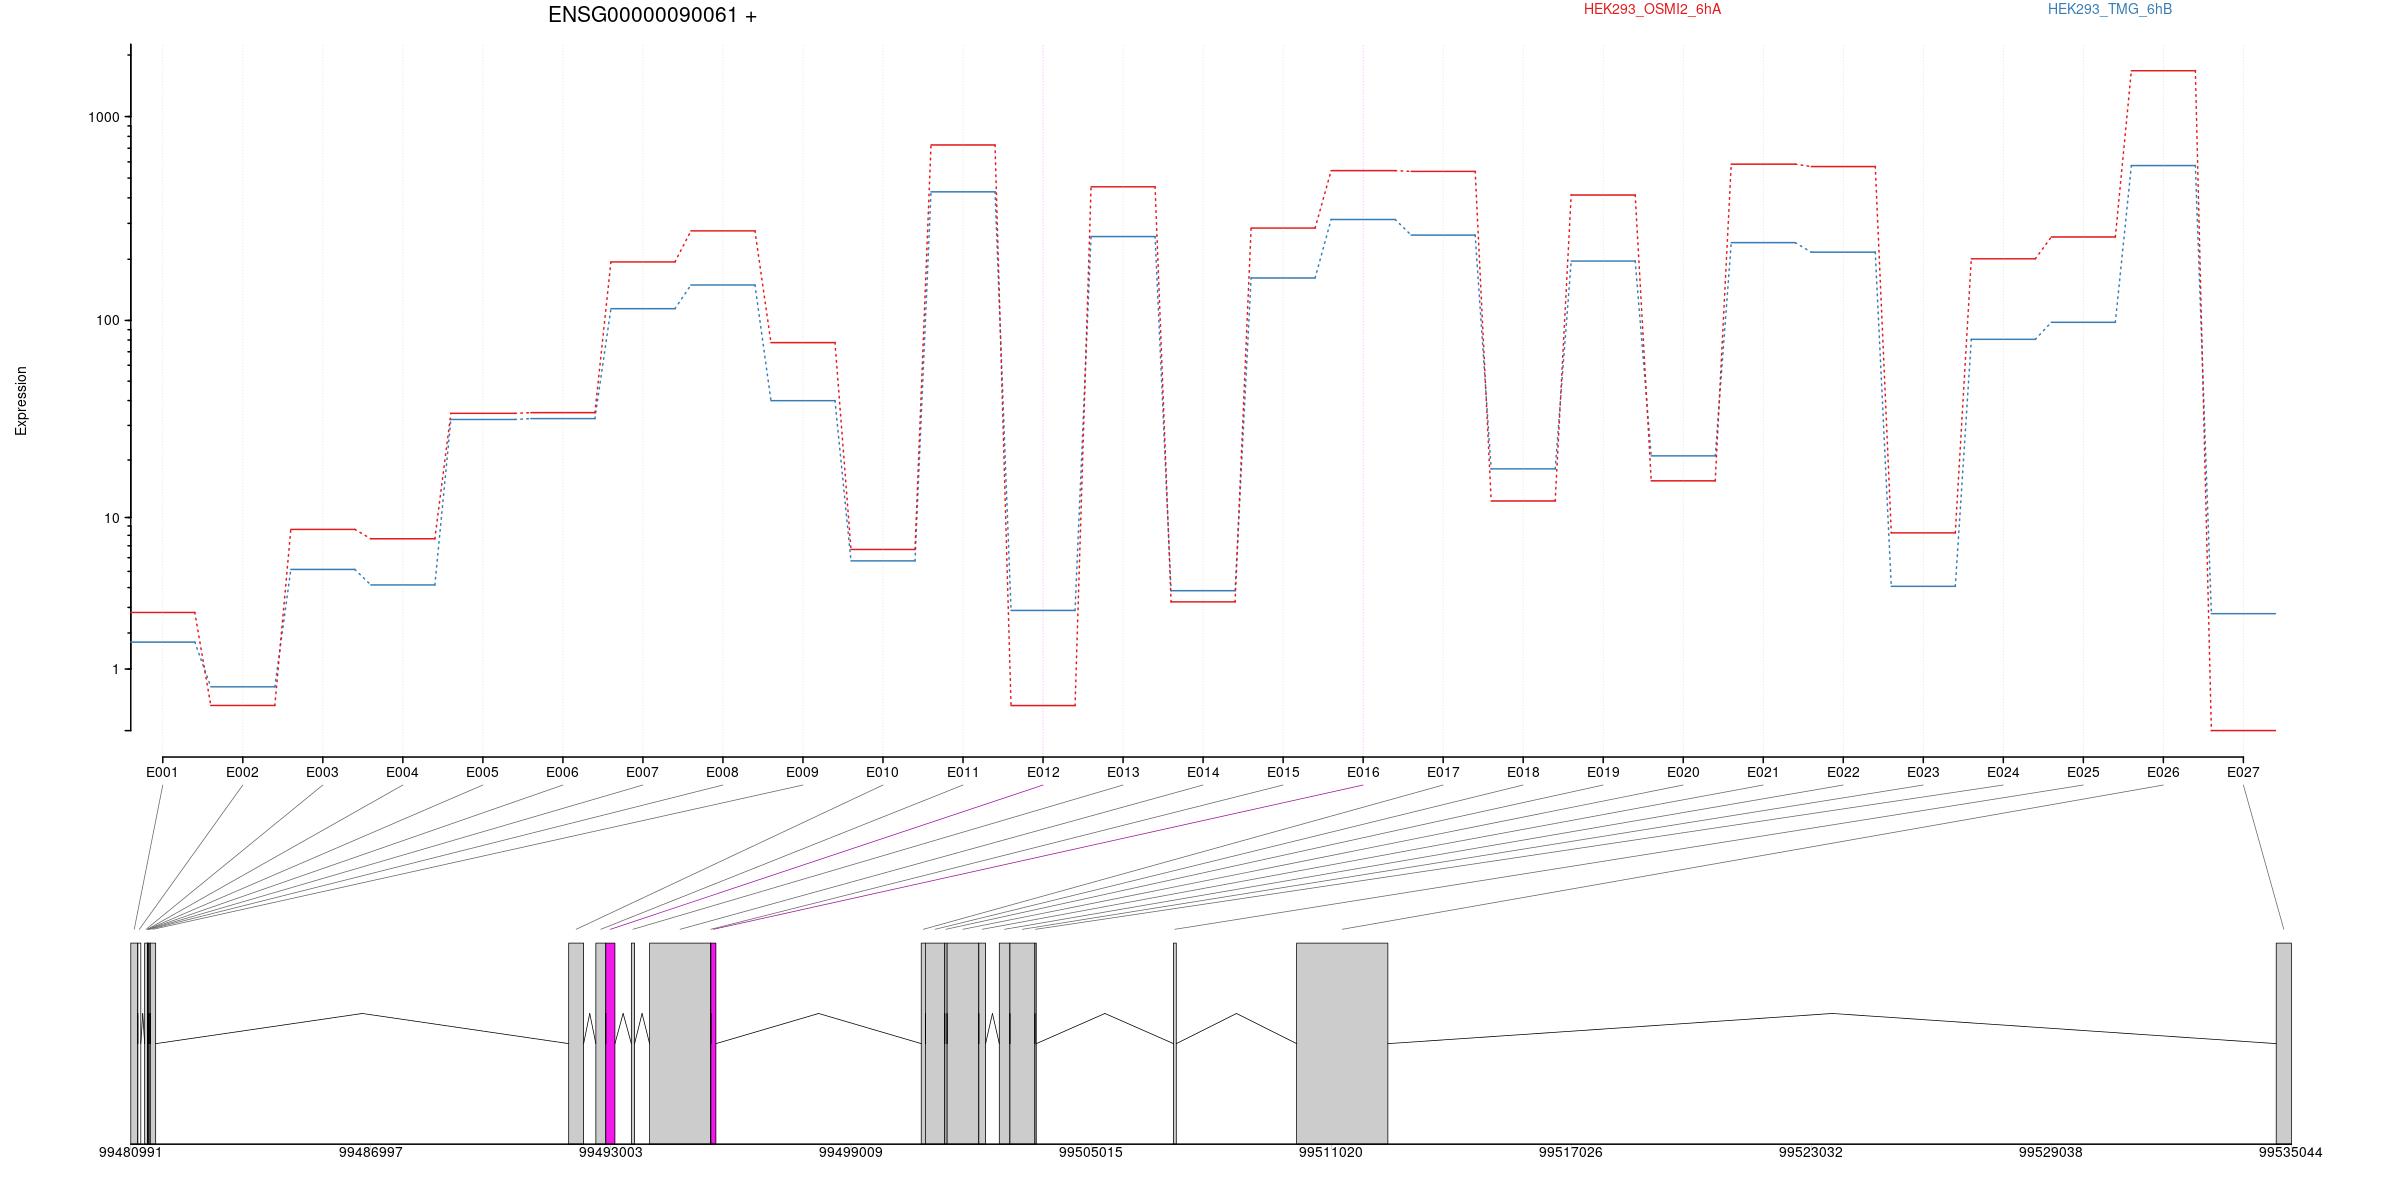Image resolution: width=2400 pixels, height=1200 pixels.
Task: Click genomic coordinate 99535044
Action: pos(2291,1152)
